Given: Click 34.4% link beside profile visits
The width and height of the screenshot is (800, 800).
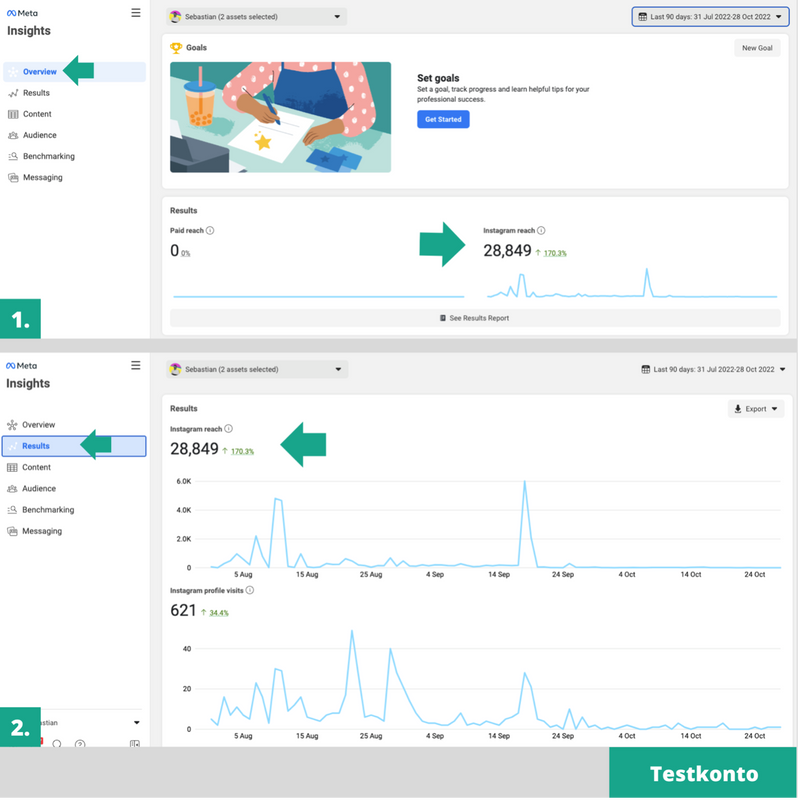Looking at the screenshot, I should pos(219,614).
